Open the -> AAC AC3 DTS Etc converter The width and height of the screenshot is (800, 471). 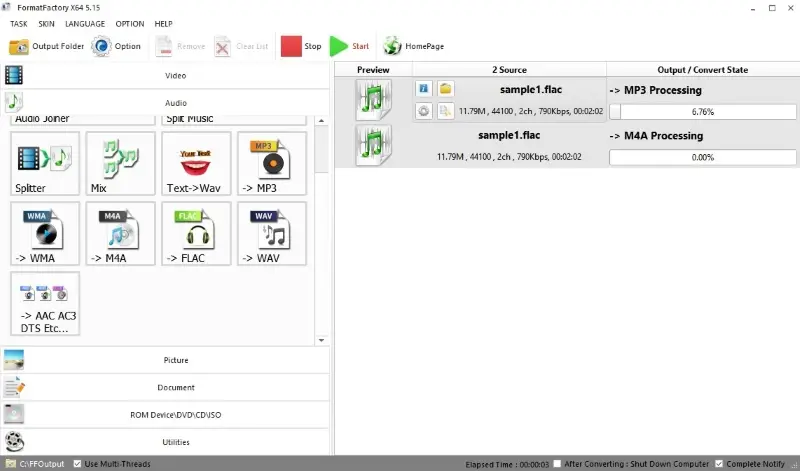45,303
